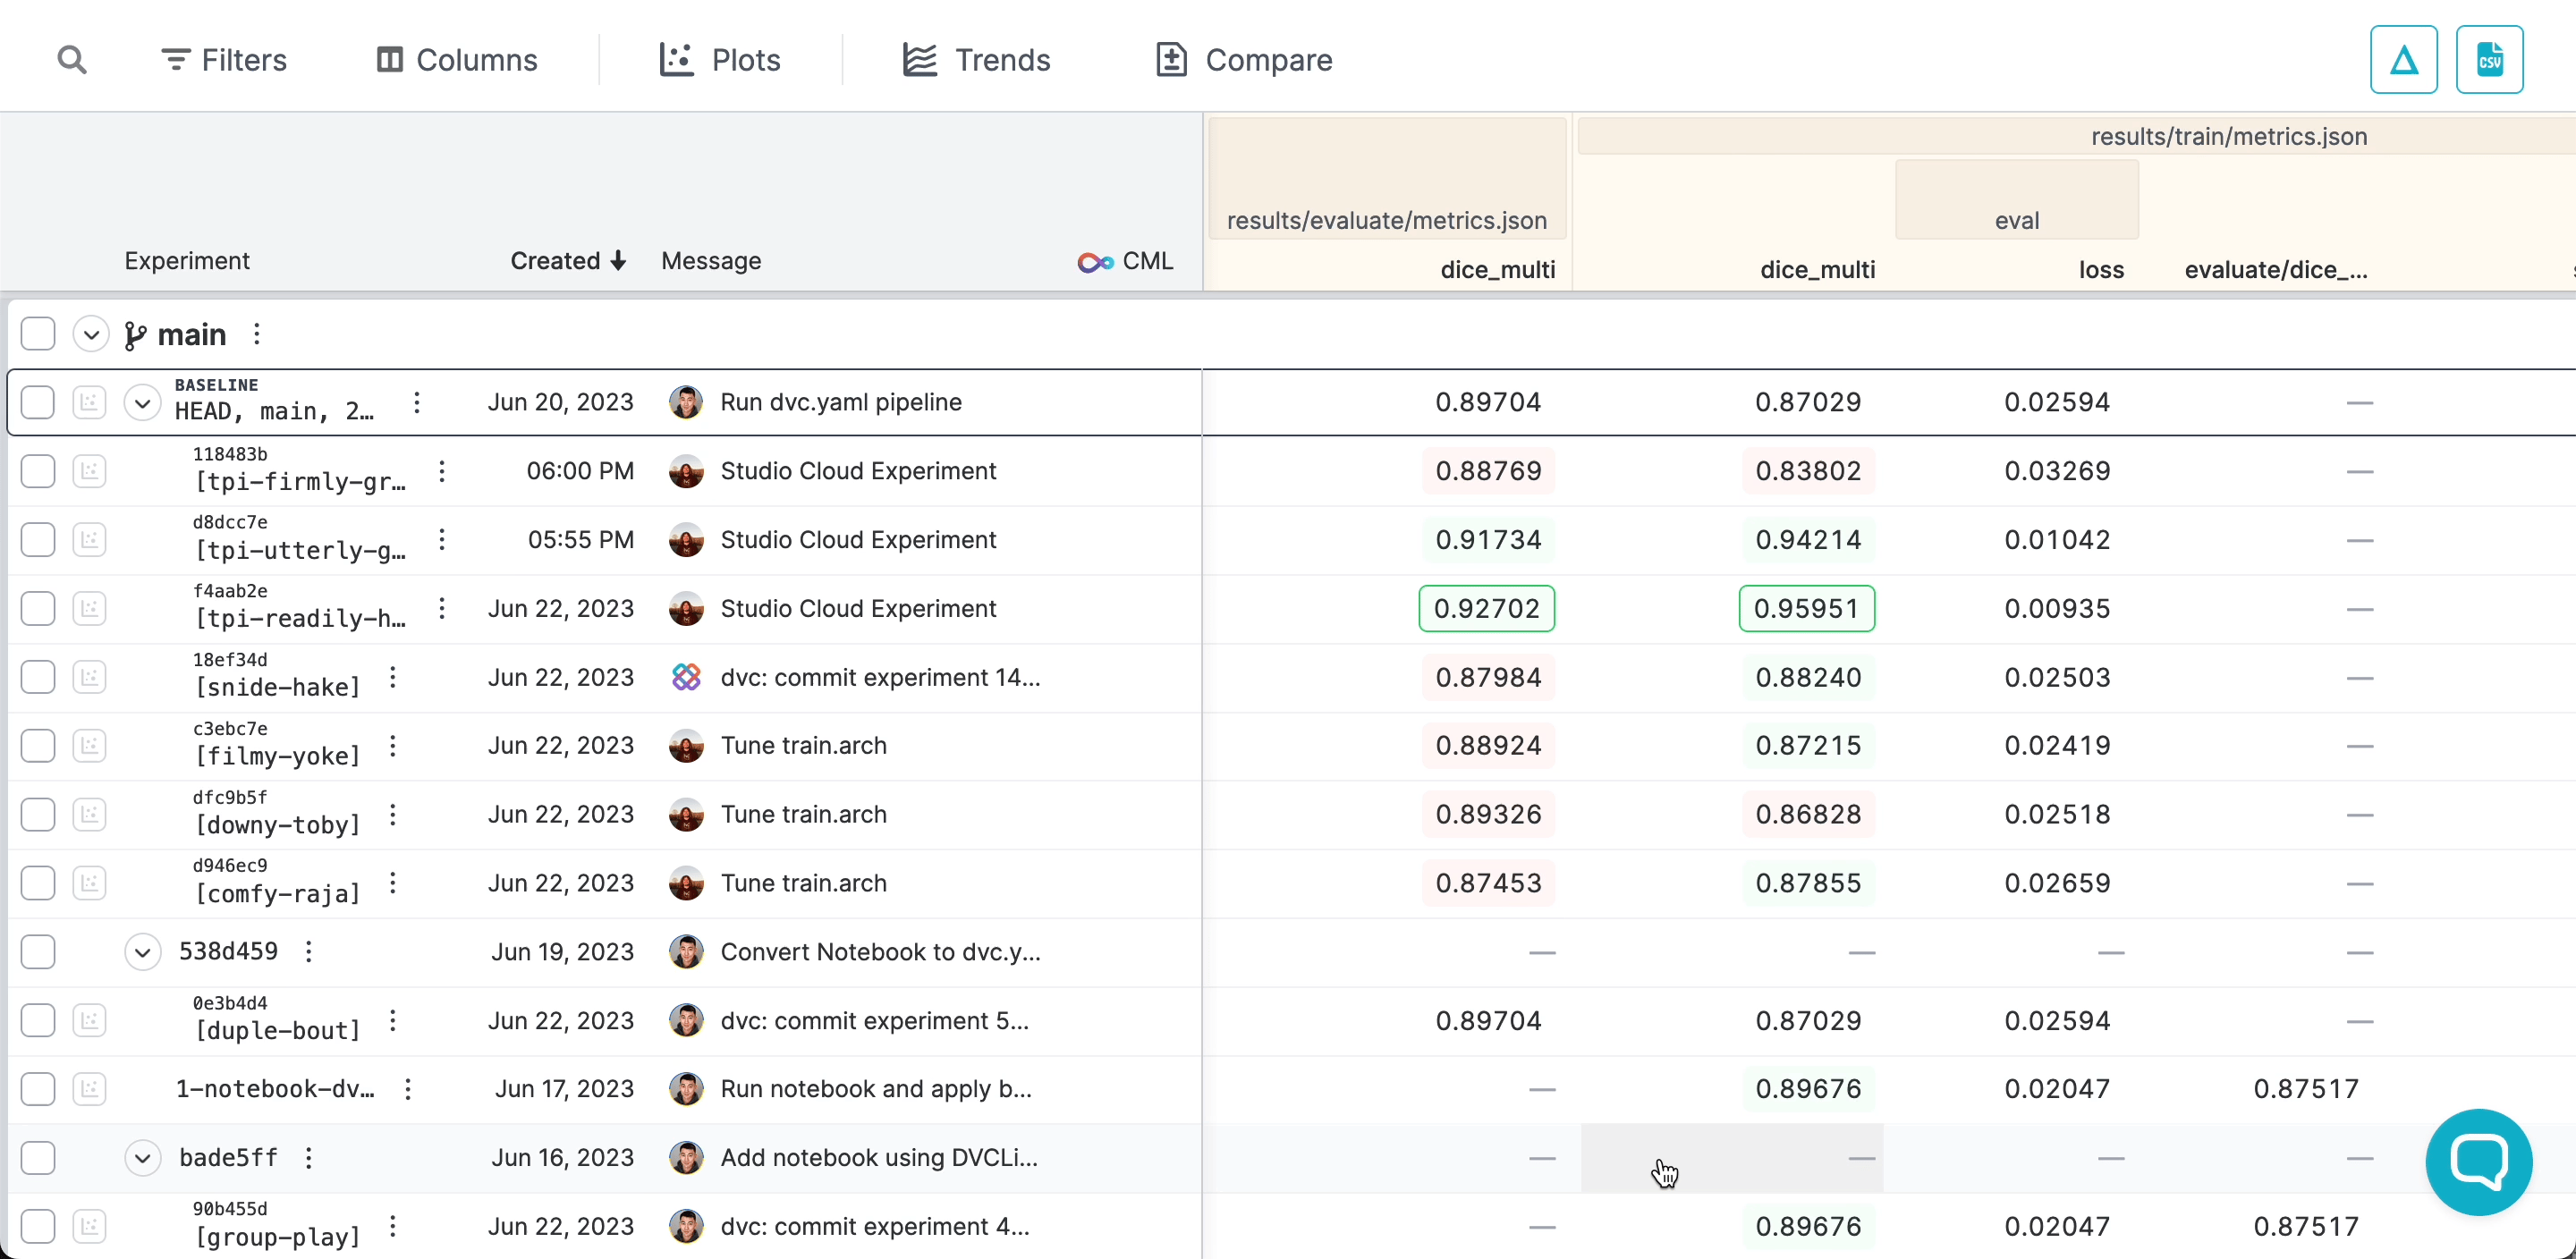The height and width of the screenshot is (1259, 2576).
Task: Check the tpi-readily-h experiment row
Action: [38, 609]
